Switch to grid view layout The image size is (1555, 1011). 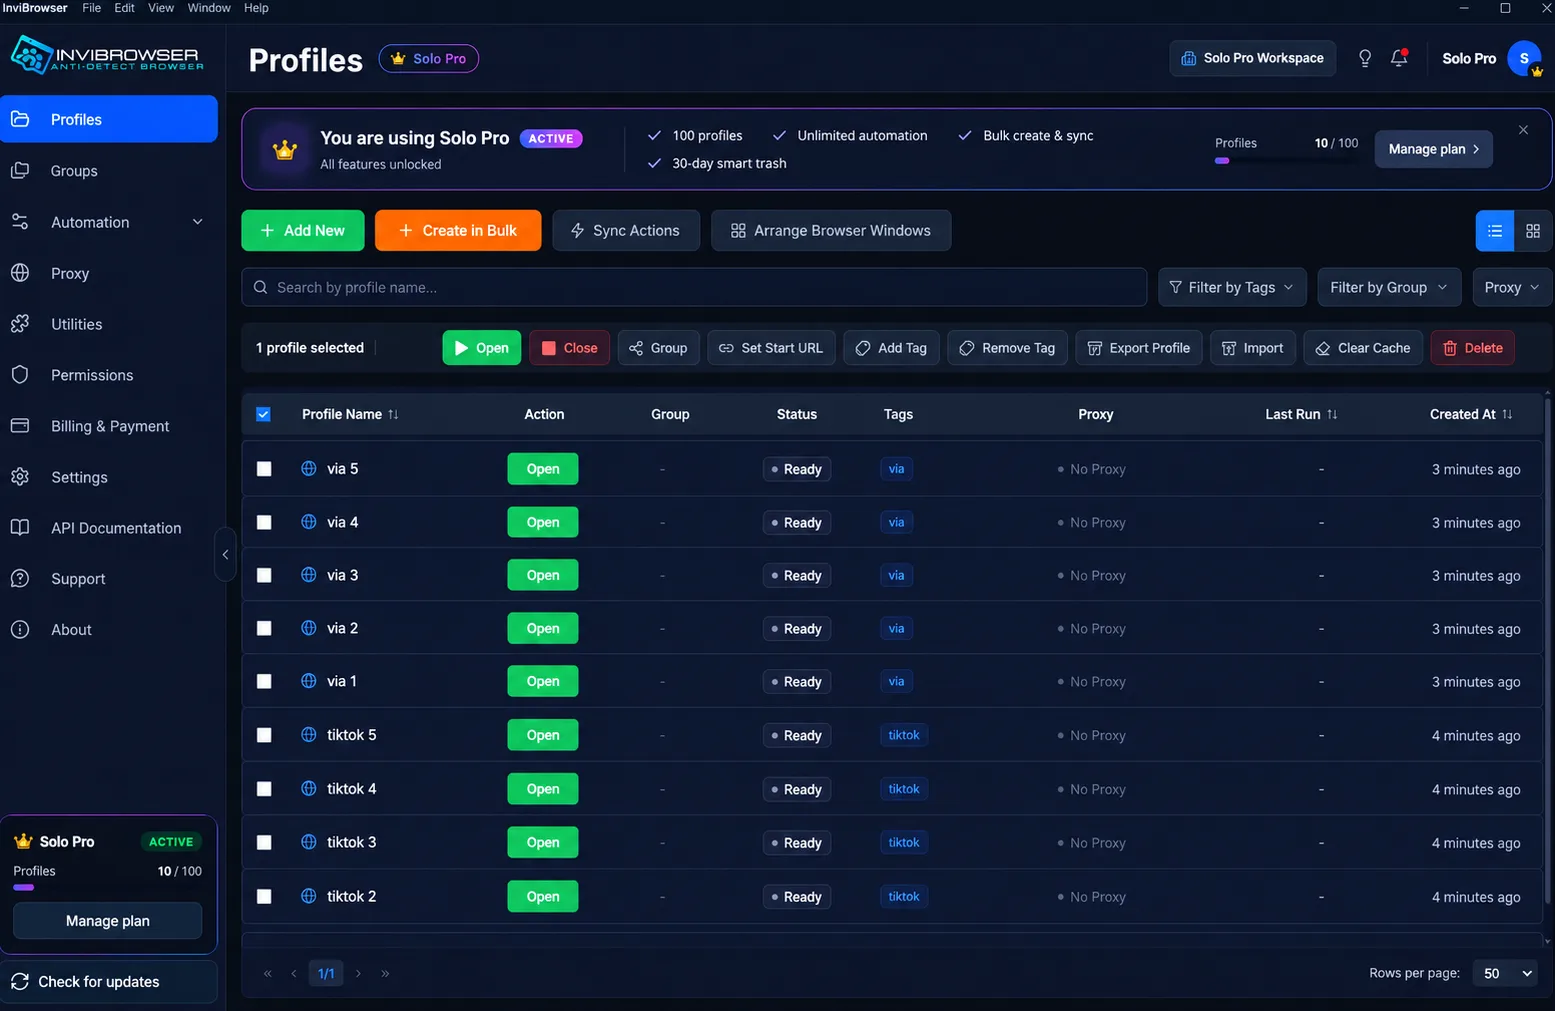pyautogui.click(x=1532, y=231)
